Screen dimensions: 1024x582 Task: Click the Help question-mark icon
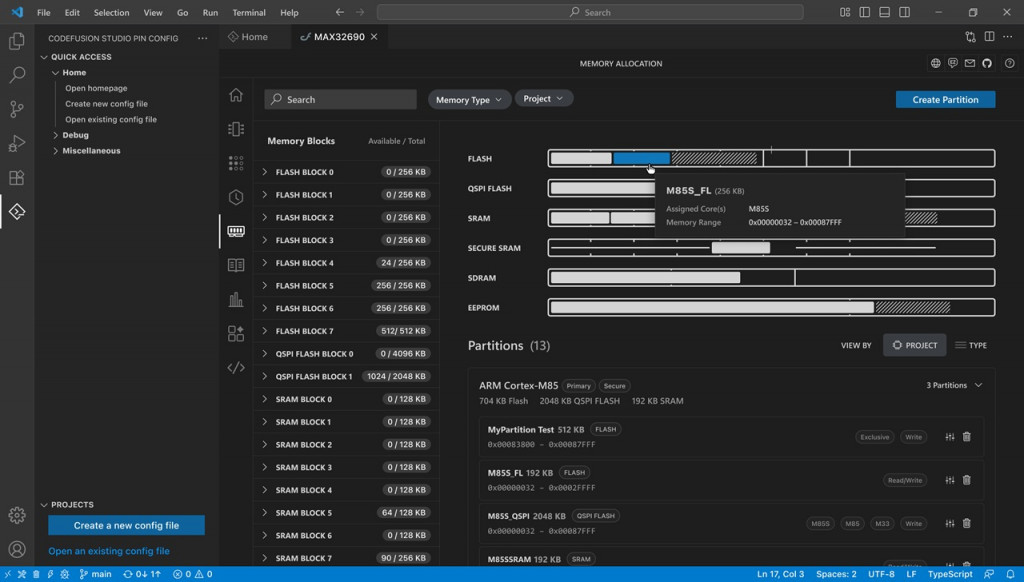1010,62
